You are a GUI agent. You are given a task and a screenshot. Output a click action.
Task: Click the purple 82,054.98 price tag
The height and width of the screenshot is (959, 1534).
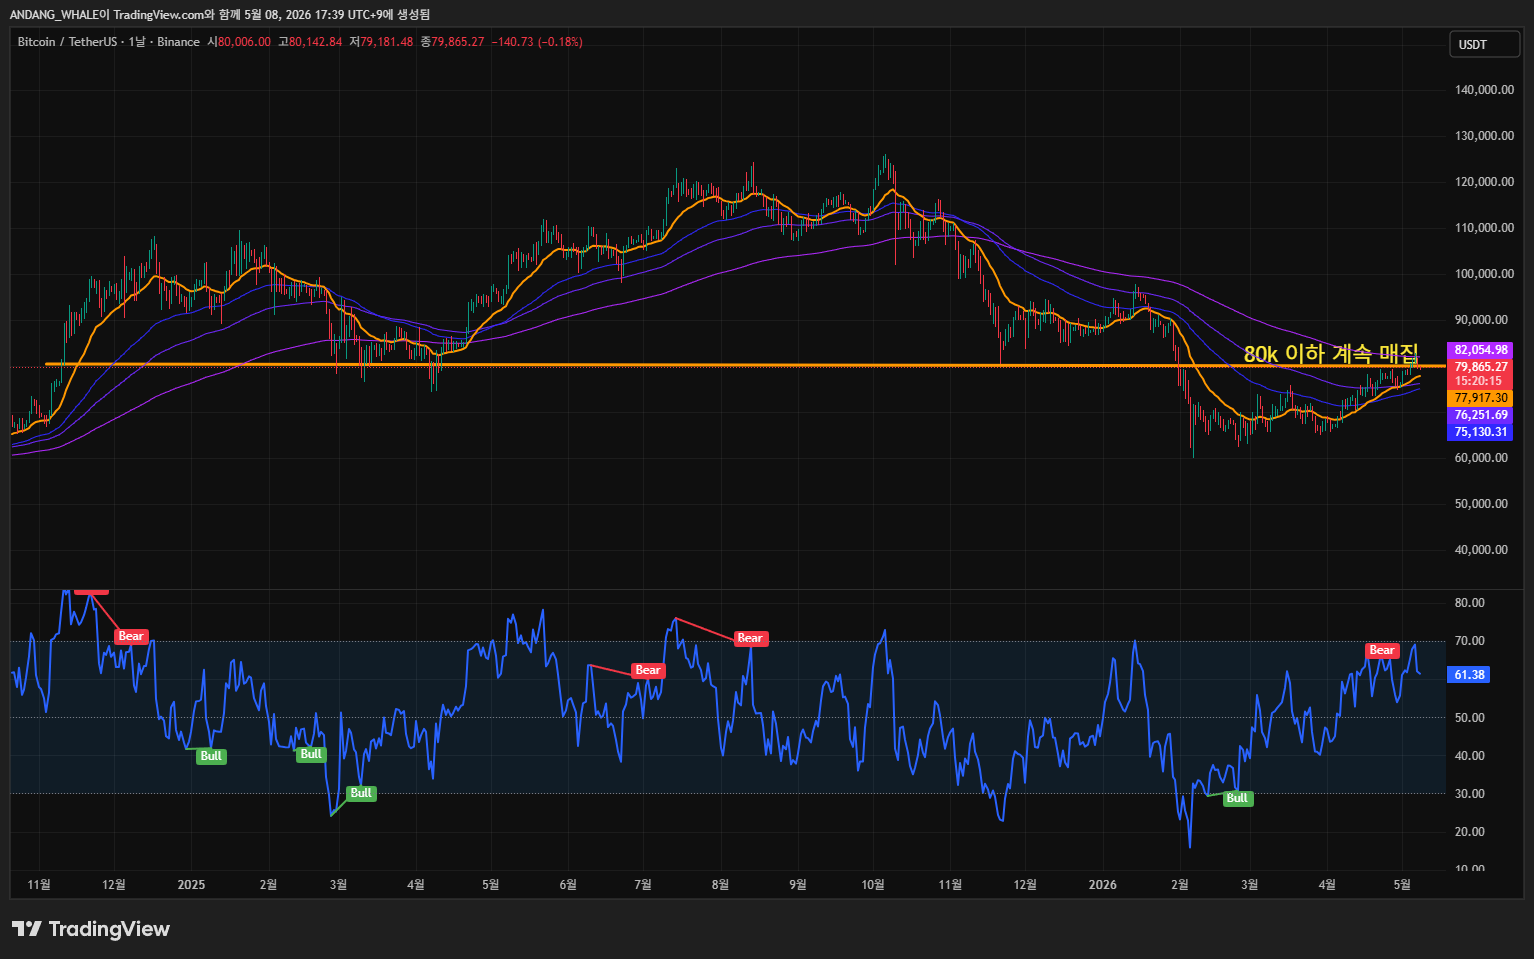click(1480, 350)
